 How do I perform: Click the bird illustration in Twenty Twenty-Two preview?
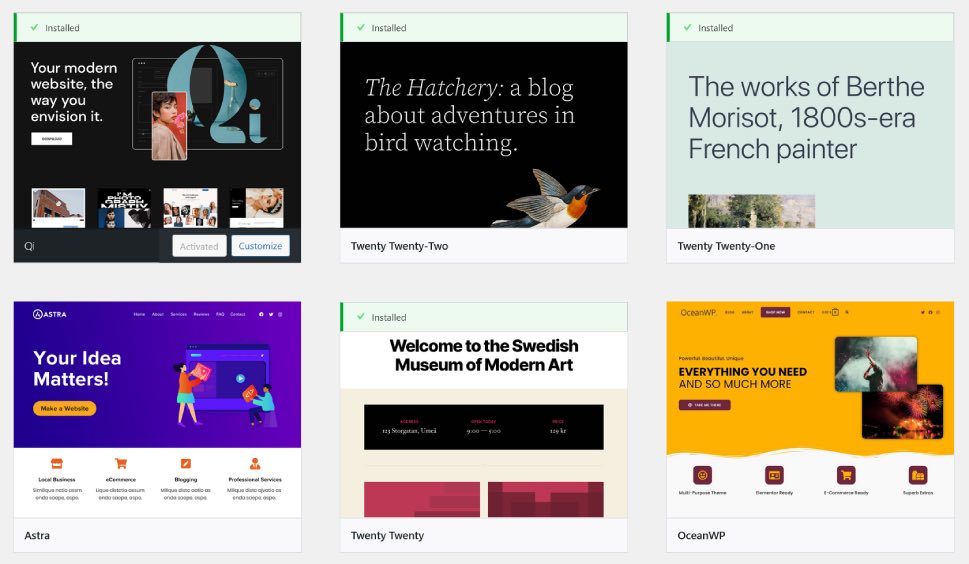pyautogui.click(x=547, y=199)
